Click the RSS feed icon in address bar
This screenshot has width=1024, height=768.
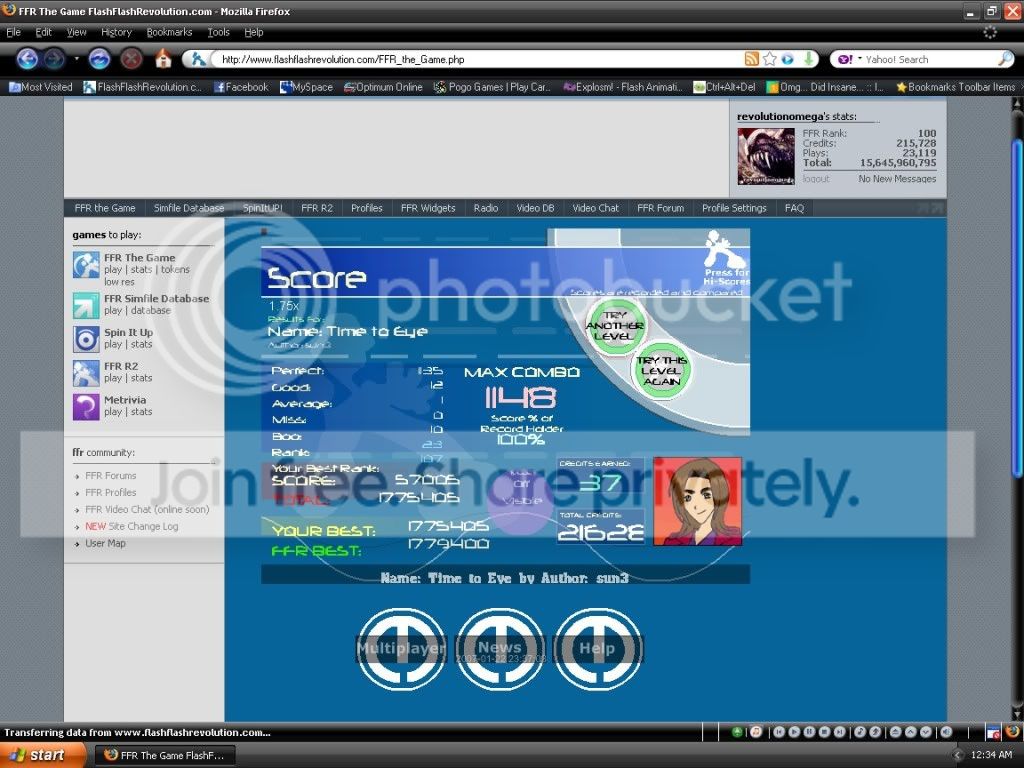click(x=751, y=60)
